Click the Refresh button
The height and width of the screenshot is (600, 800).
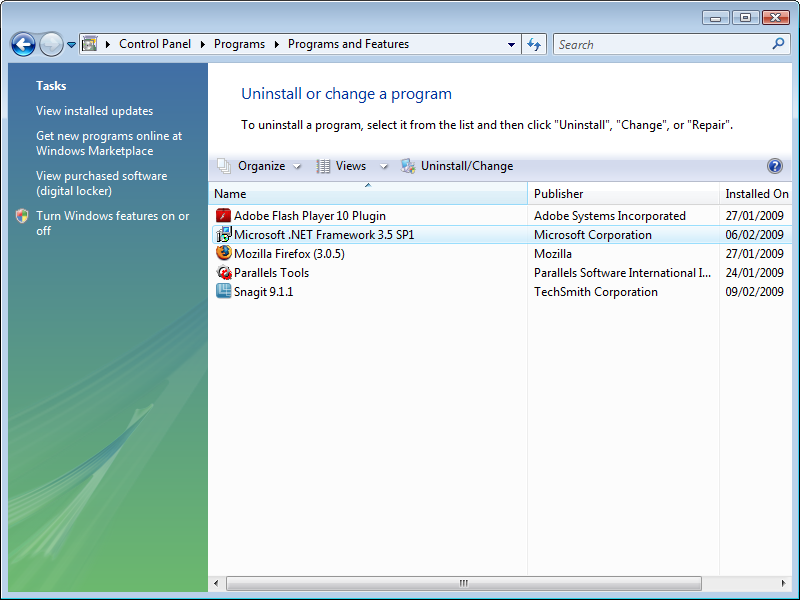pyautogui.click(x=534, y=44)
